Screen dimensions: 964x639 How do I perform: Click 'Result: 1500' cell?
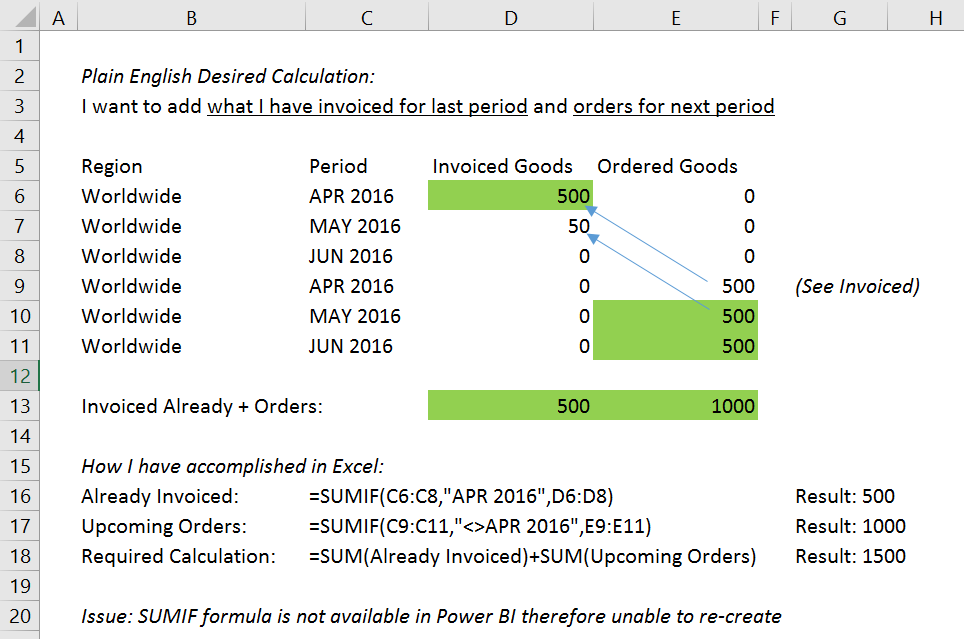tap(850, 557)
